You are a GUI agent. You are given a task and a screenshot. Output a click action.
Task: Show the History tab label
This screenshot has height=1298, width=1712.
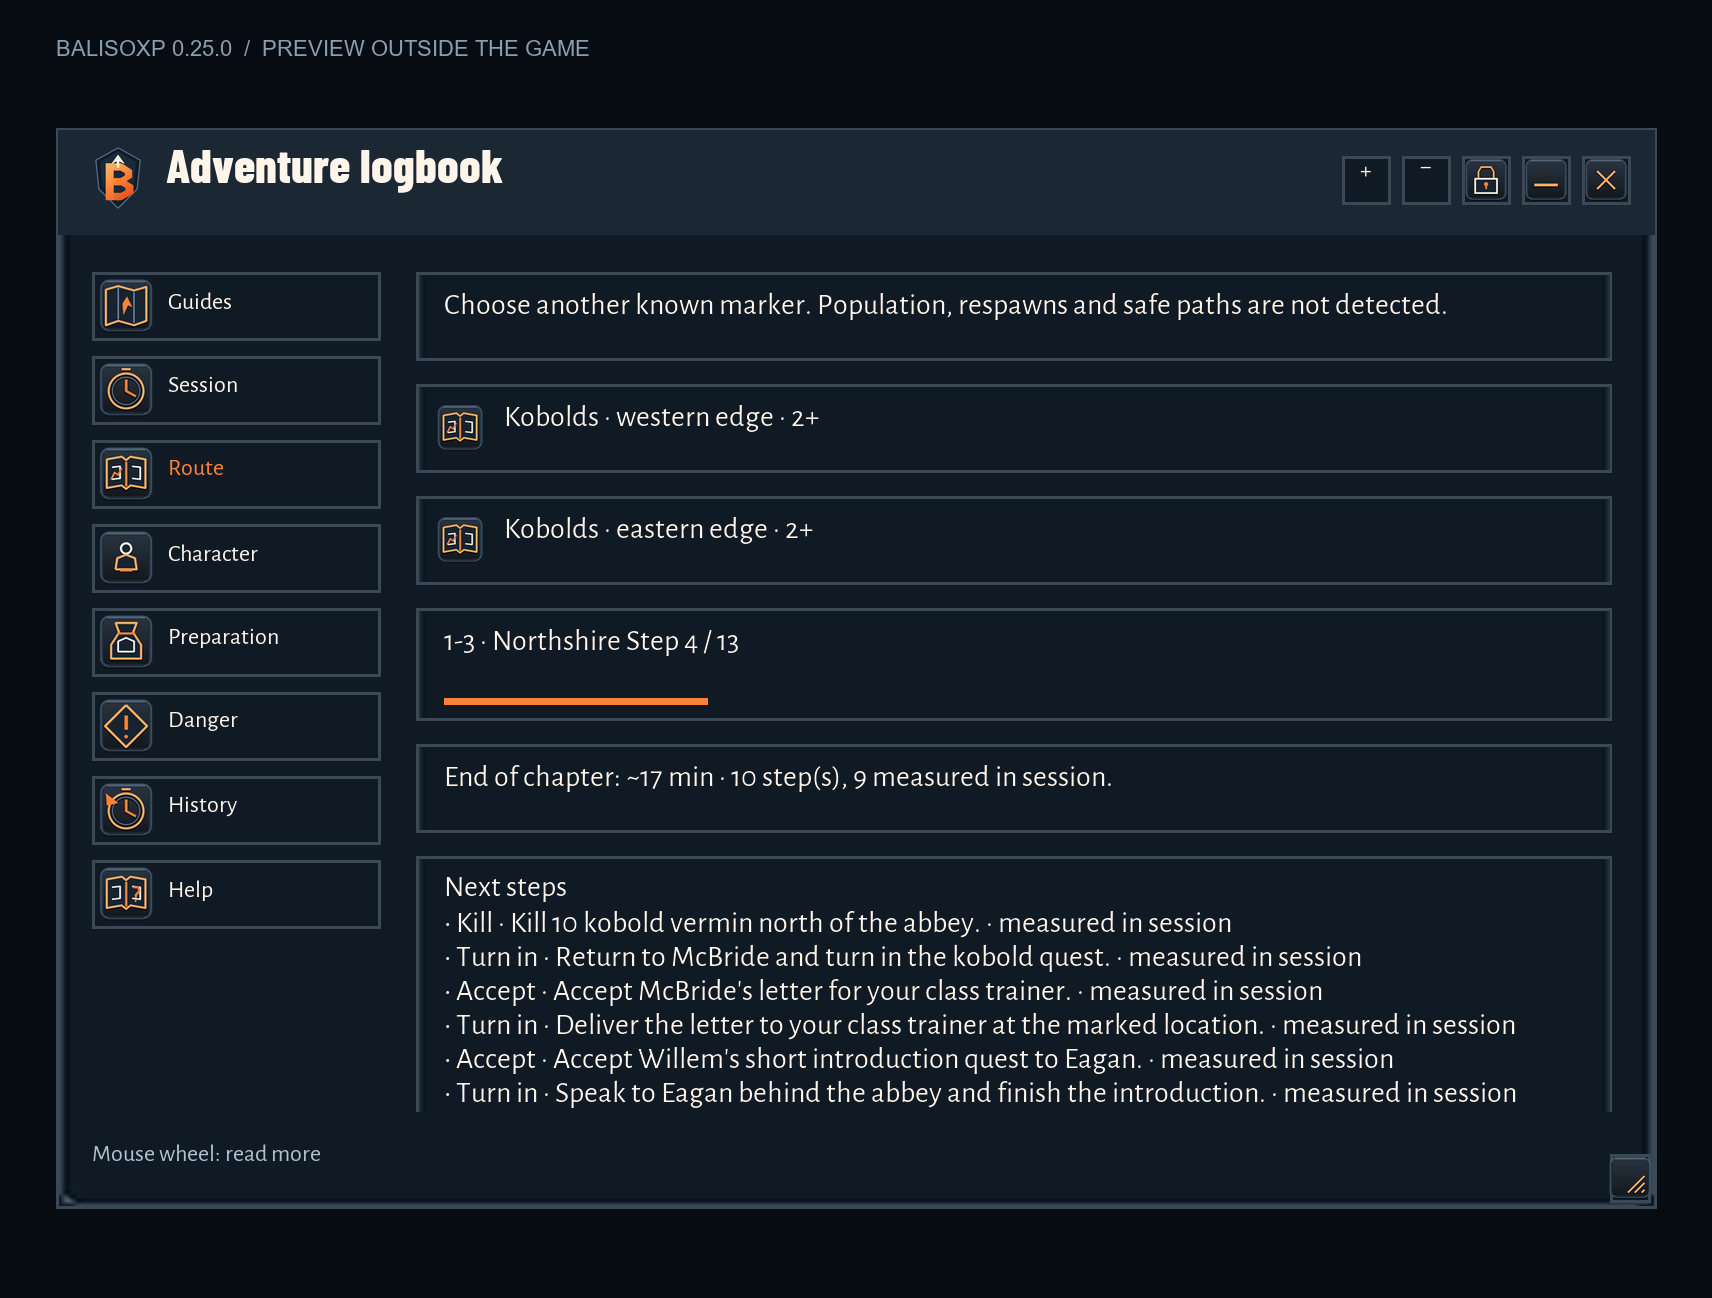(x=203, y=805)
